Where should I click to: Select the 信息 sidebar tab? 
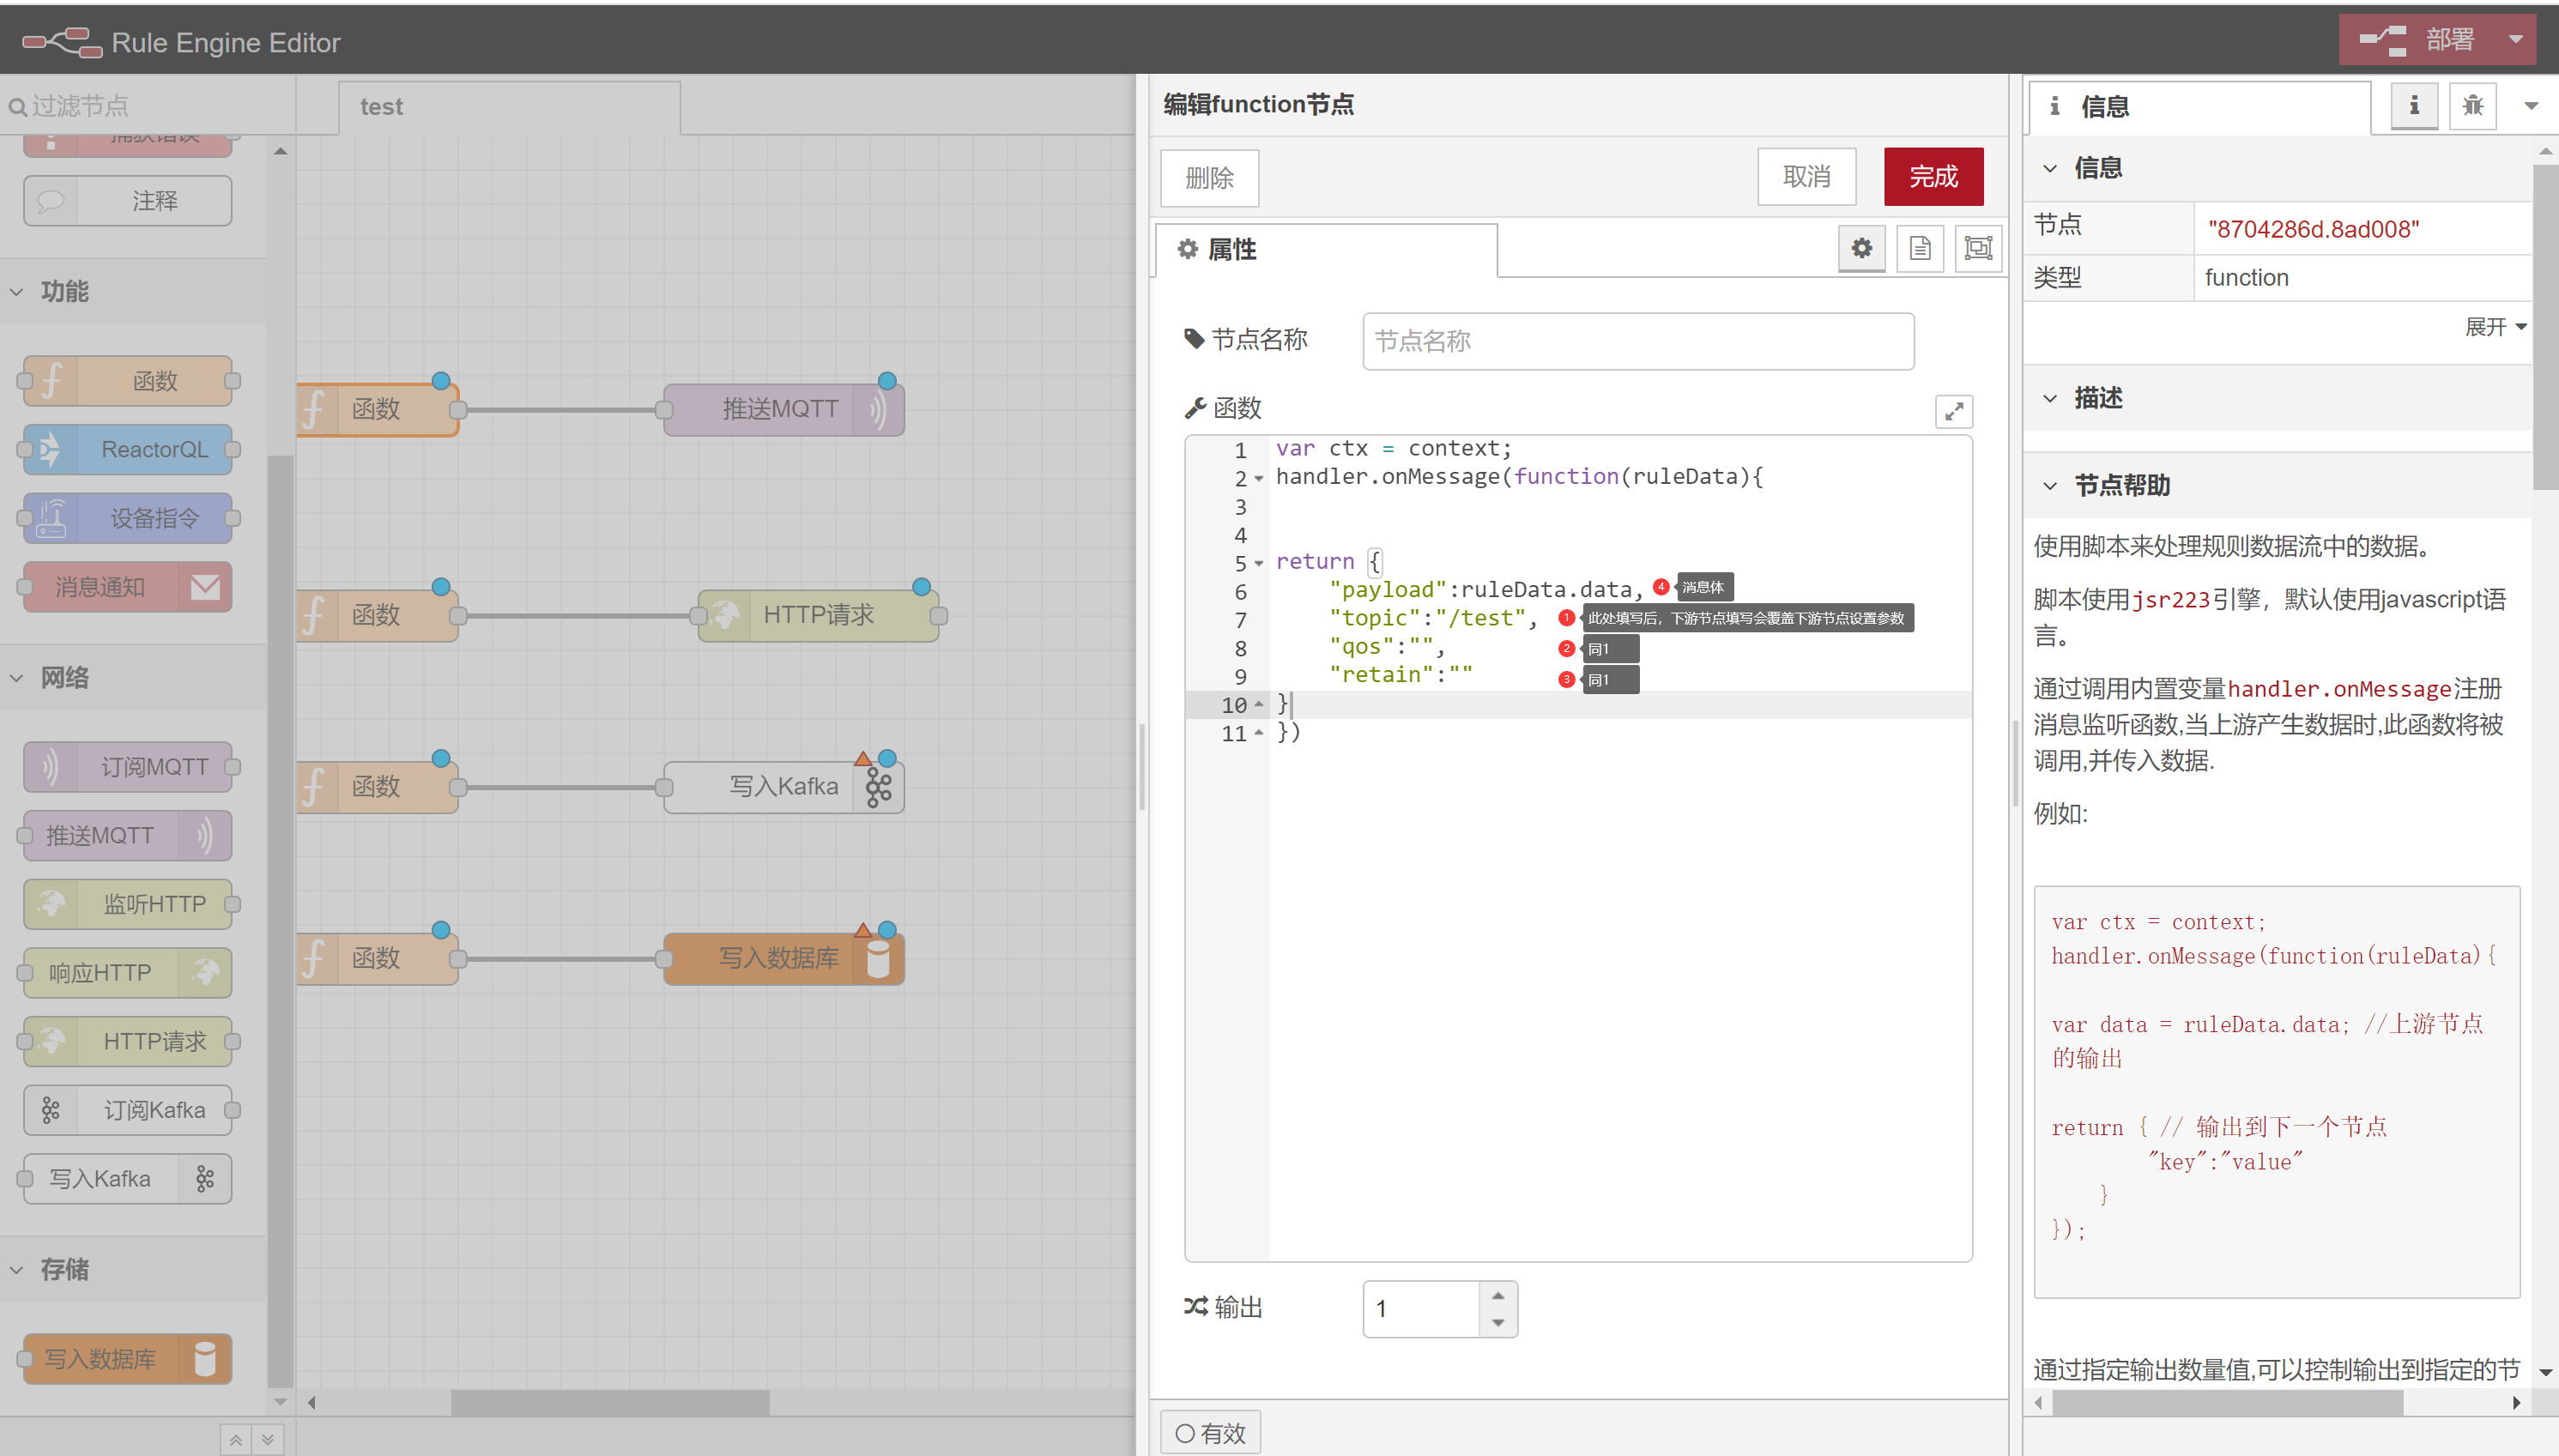(2200, 107)
